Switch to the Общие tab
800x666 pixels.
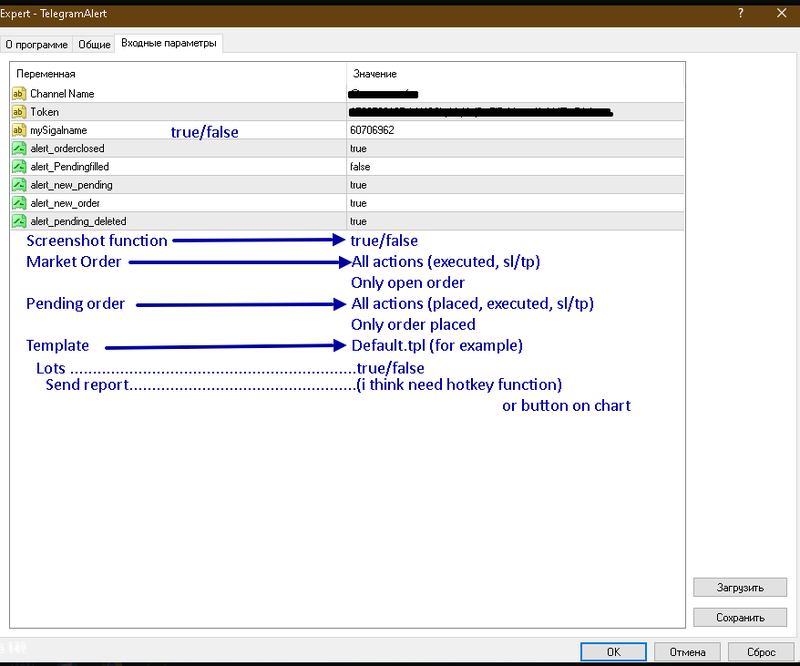click(94, 44)
